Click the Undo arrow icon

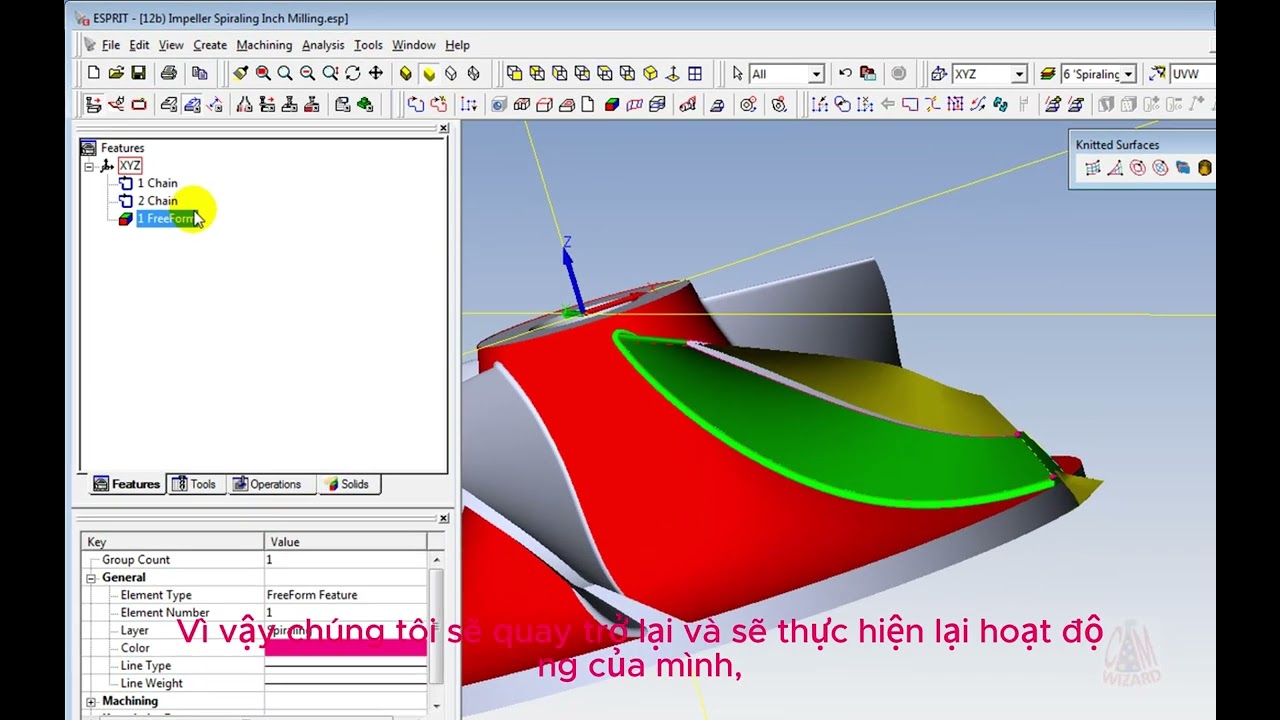[x=845, y=73]
